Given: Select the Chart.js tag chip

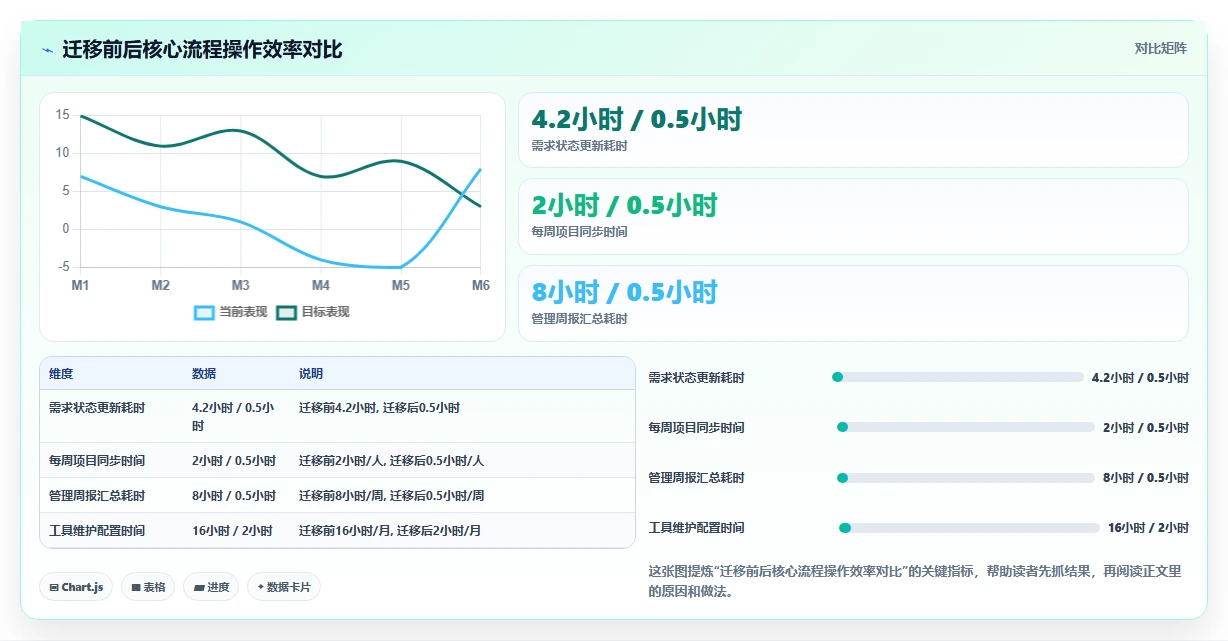Looking at the screenshot, I should click(x=77, y=587).
